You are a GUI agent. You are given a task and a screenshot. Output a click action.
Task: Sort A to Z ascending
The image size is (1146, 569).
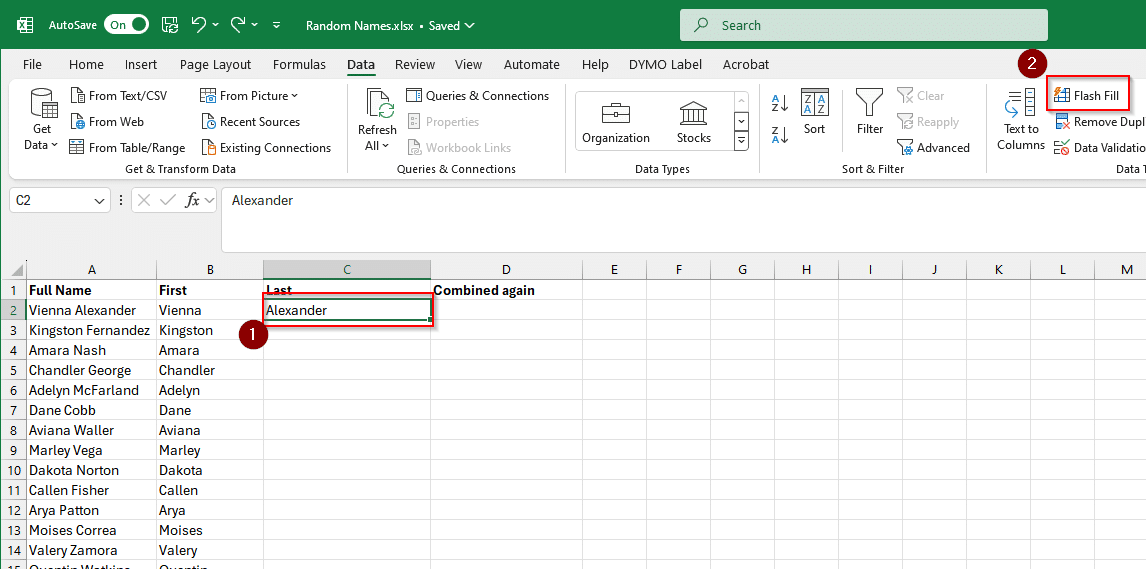coord(781,103)
